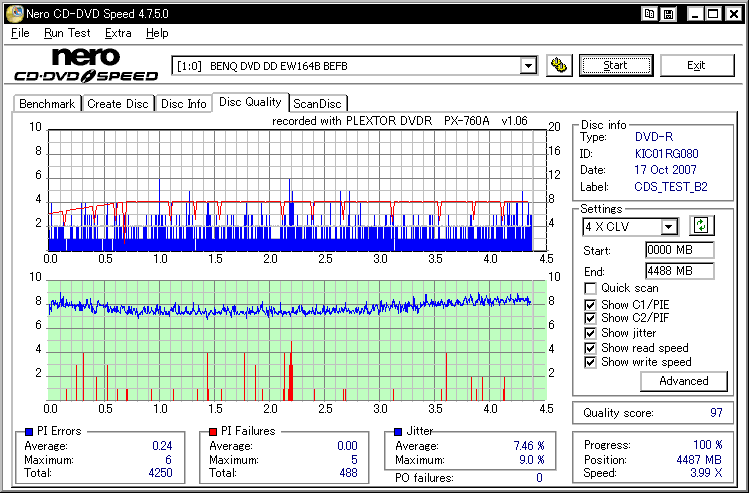Expand the 4 X CLV speed dropdown
The image size is (749, 493).
click(x=668, y=227)
